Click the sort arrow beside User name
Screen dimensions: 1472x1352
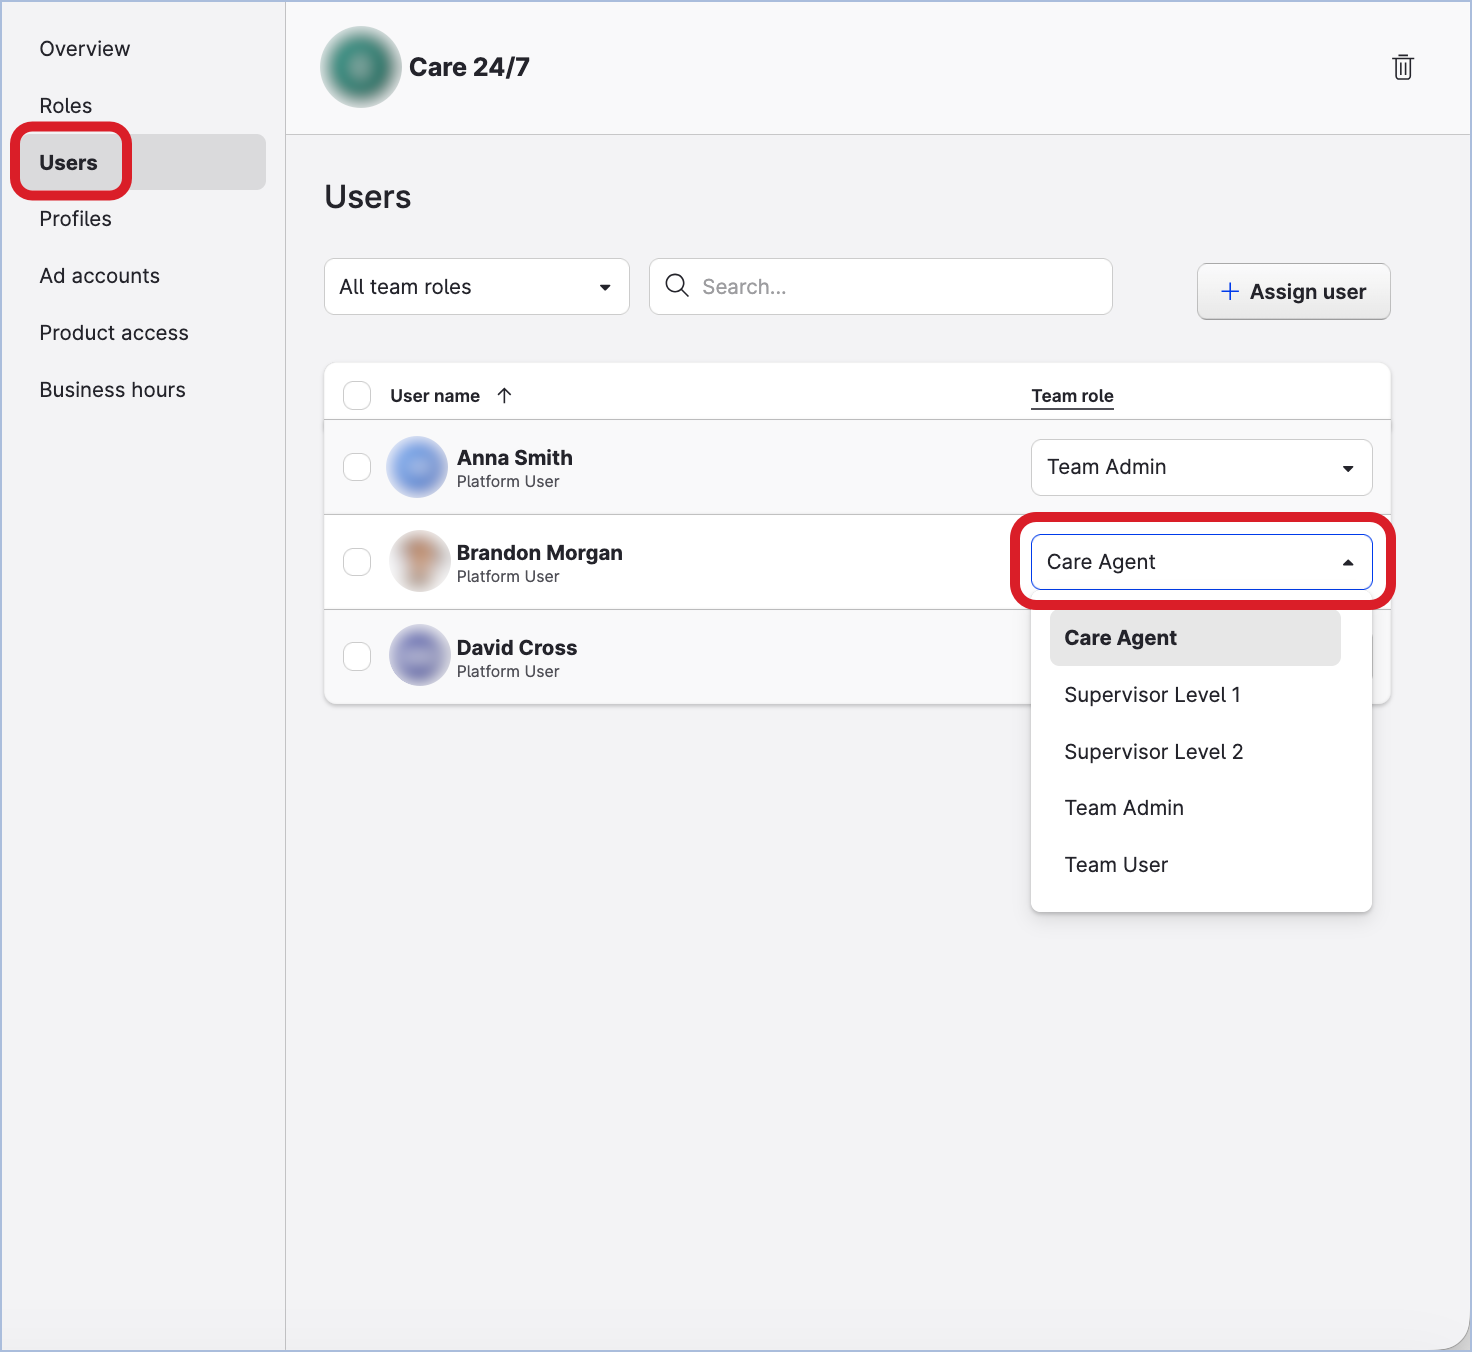point(504,395)
